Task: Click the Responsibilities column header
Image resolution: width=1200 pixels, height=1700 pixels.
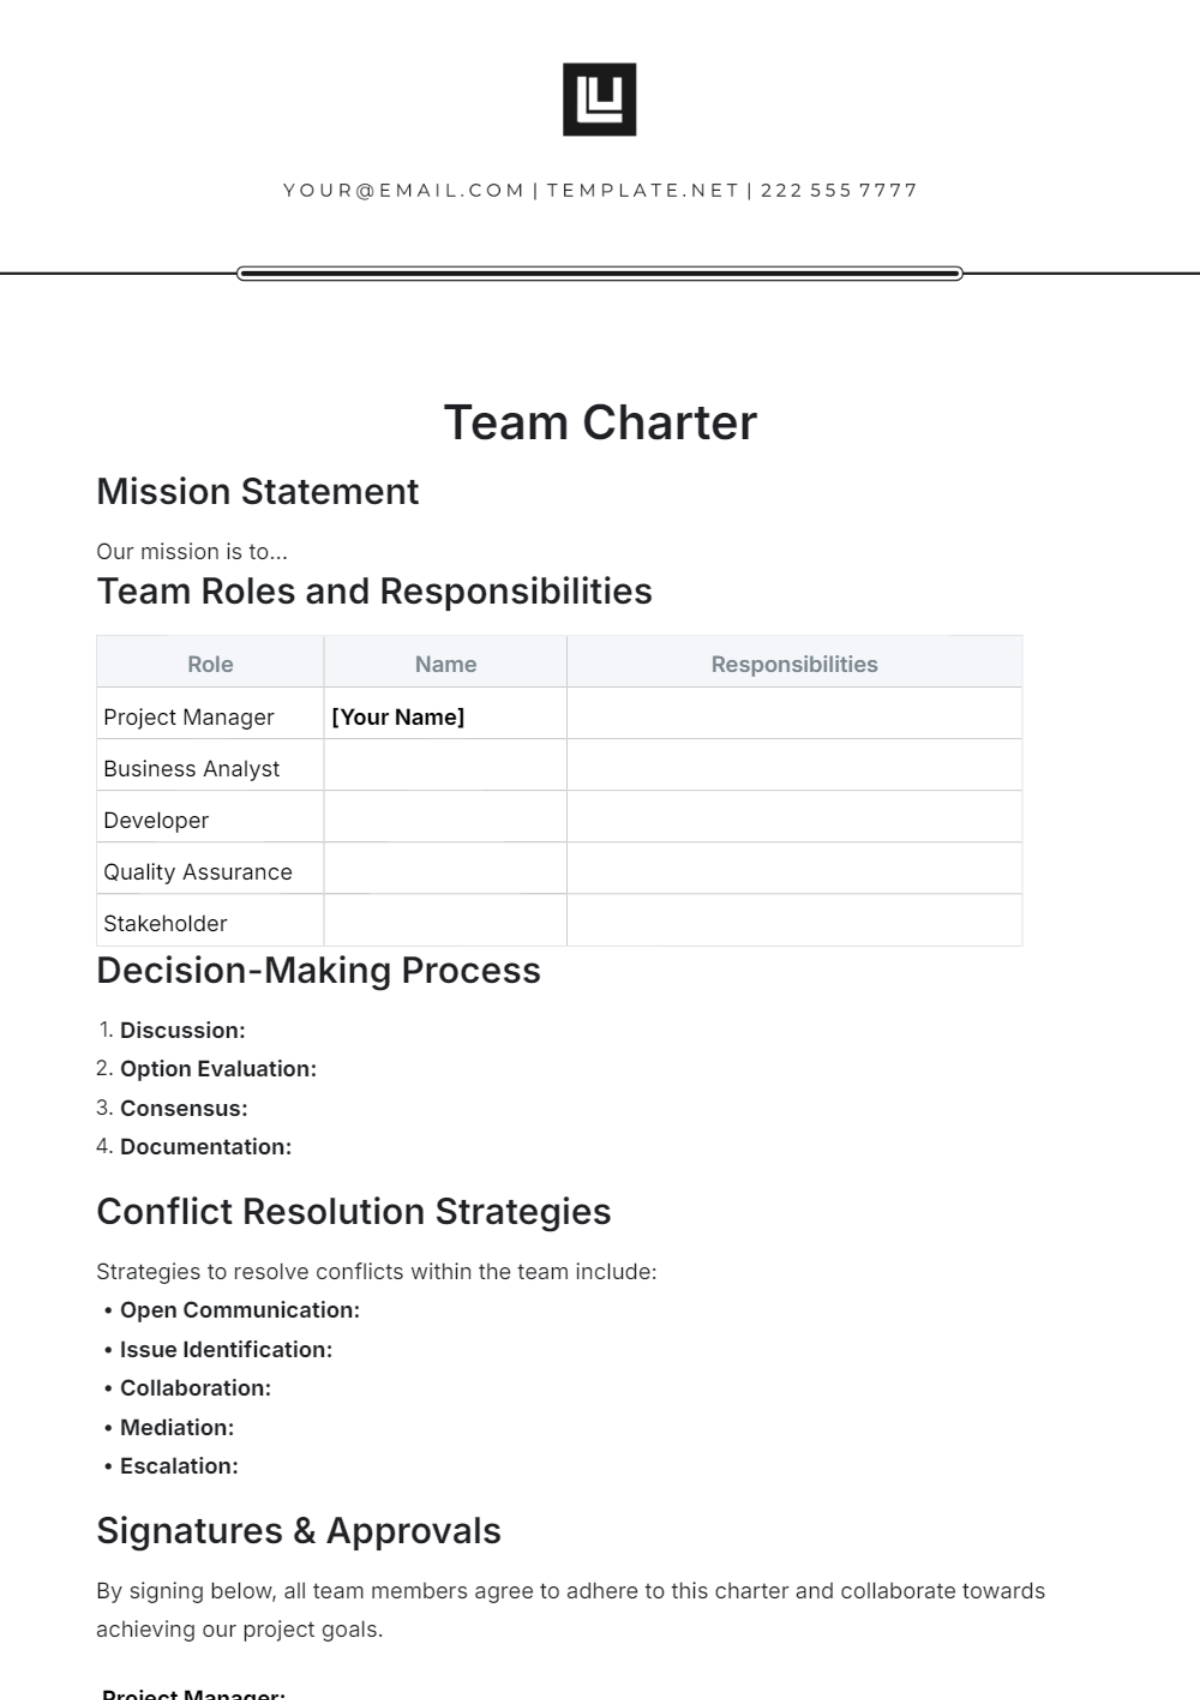Action: [794, 664]
